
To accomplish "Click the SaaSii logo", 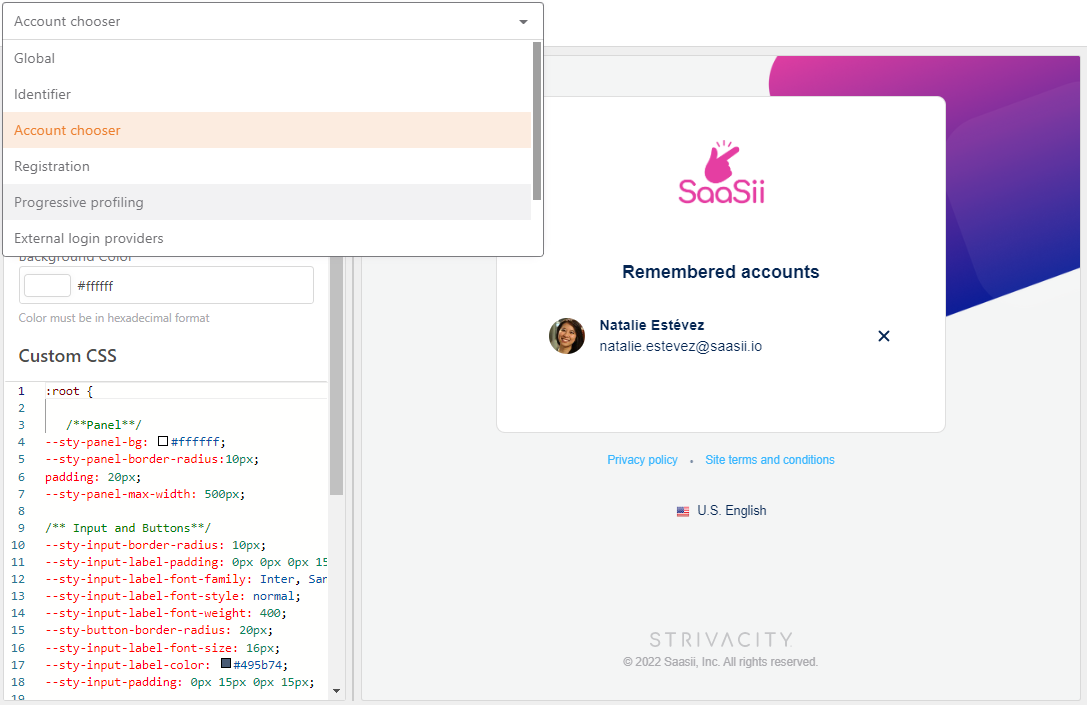I will click(721, 173).
